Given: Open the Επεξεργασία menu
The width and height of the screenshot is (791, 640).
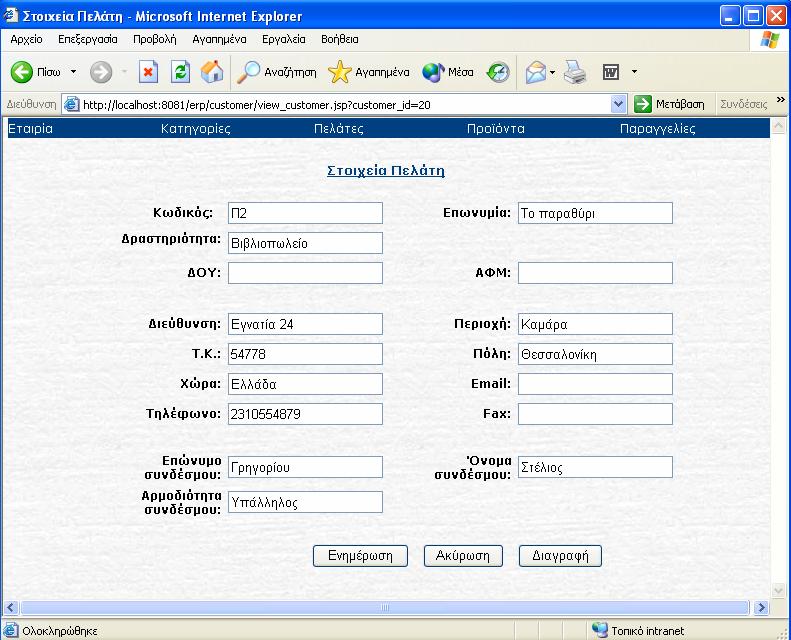Looking at the screenshot, I should 88,39.
